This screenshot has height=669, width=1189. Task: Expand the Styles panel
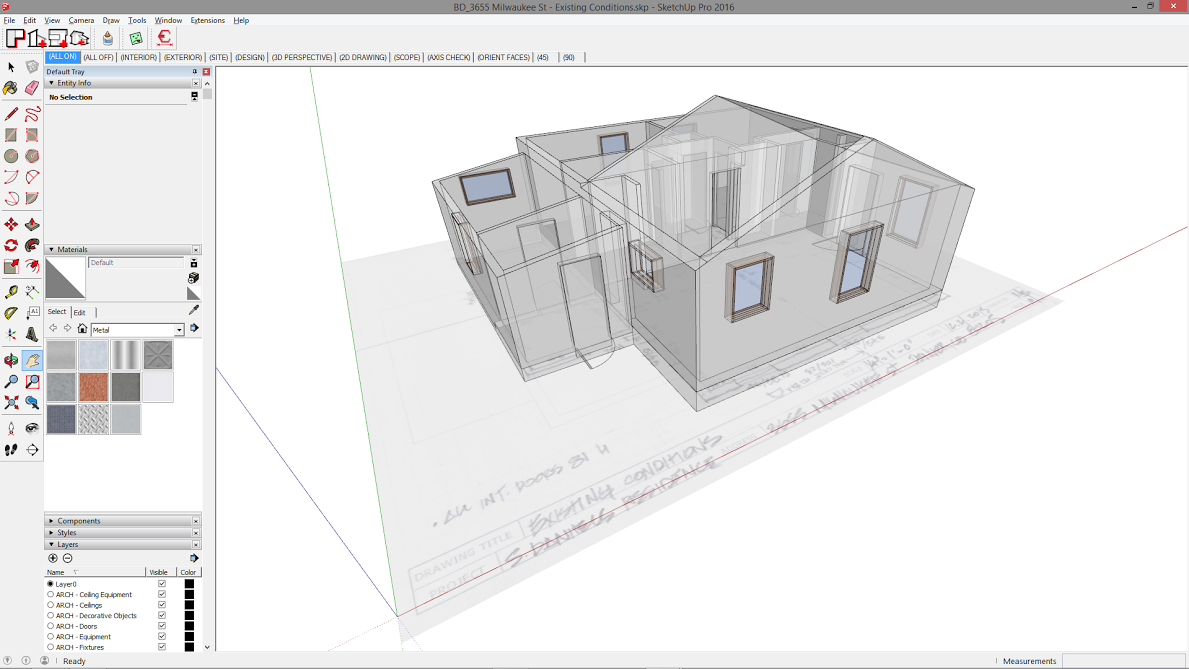(x=52, y=532)
